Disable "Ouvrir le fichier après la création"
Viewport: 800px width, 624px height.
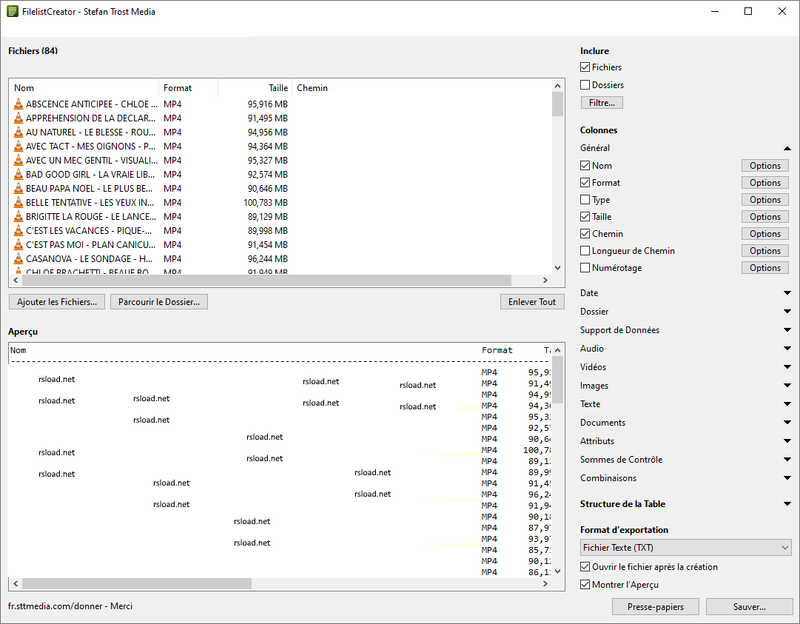pyautogui.click(x=585, y=566)
